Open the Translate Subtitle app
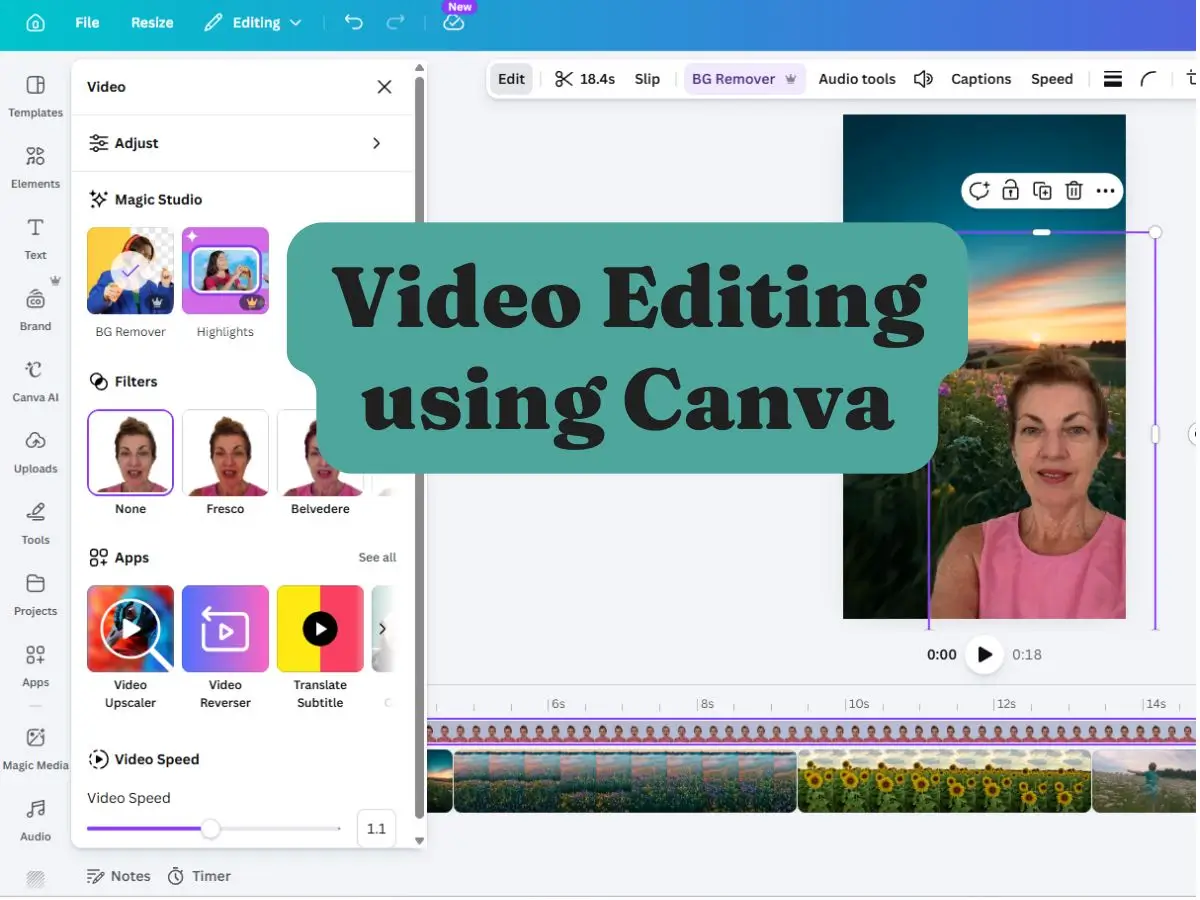Image resolution: width=1200 pixels, height=900 pixels. [x=320, y=628]
